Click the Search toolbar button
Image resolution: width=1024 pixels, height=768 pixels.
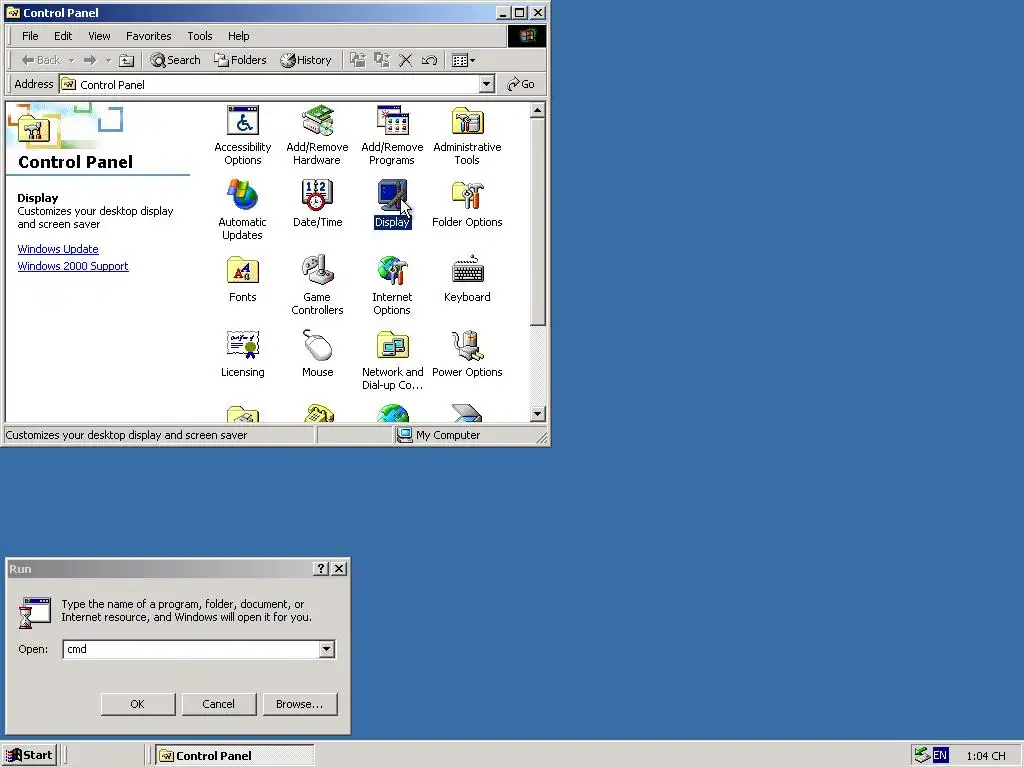coord(175,60)
